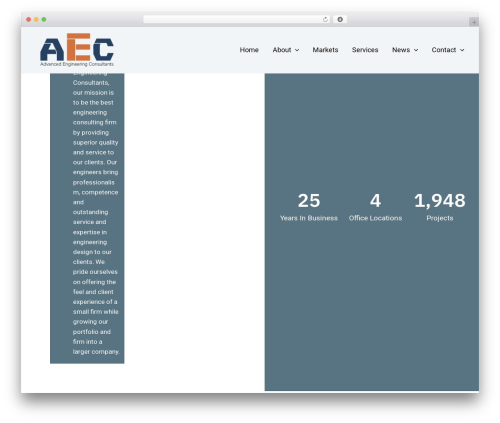
Task: Open the Home page
Action: pos(249,50)
